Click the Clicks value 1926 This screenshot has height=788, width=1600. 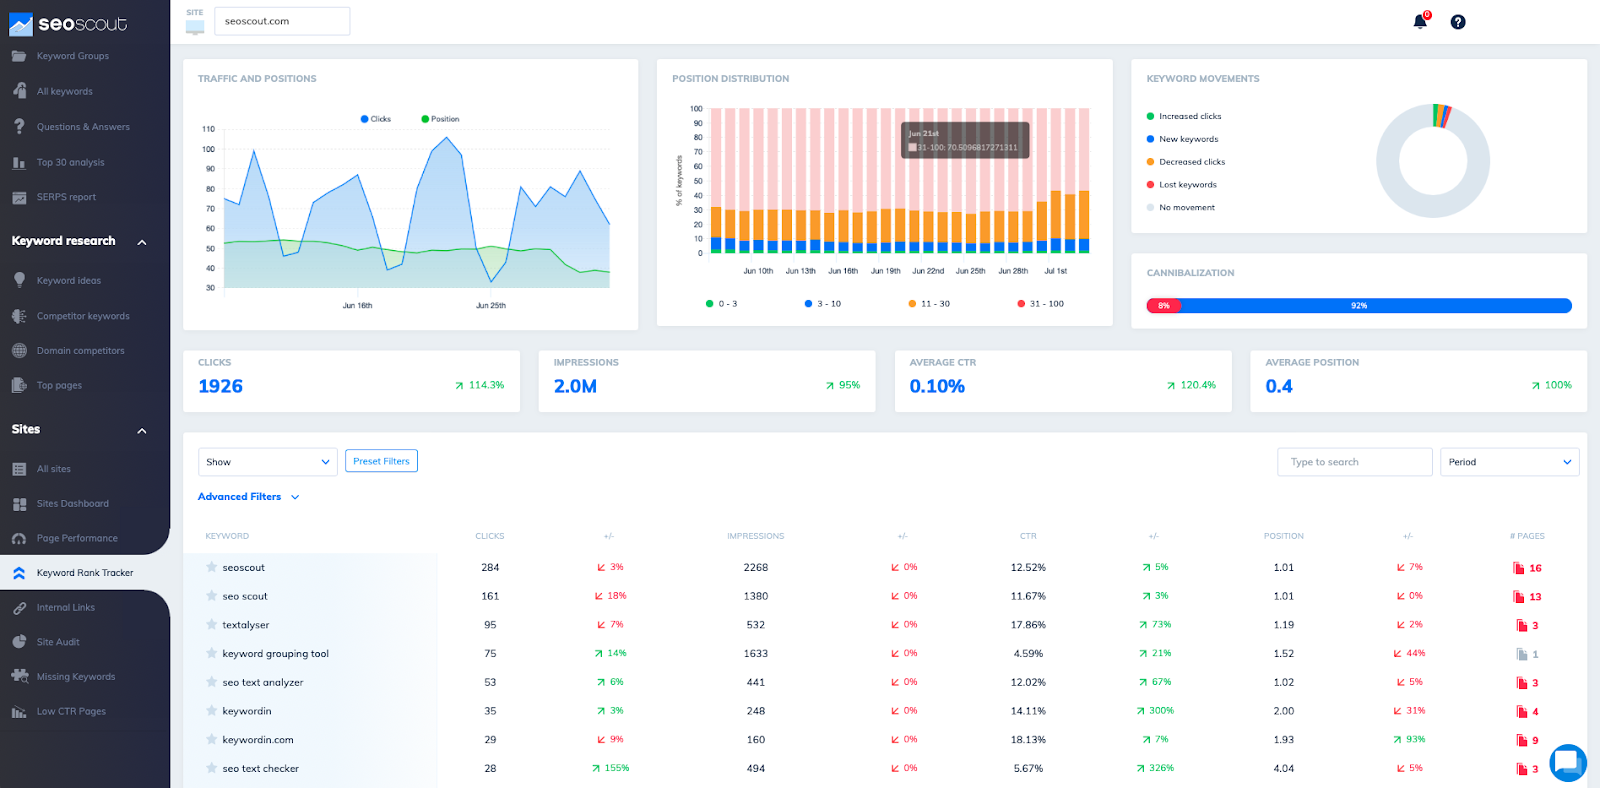pos(221,386)
